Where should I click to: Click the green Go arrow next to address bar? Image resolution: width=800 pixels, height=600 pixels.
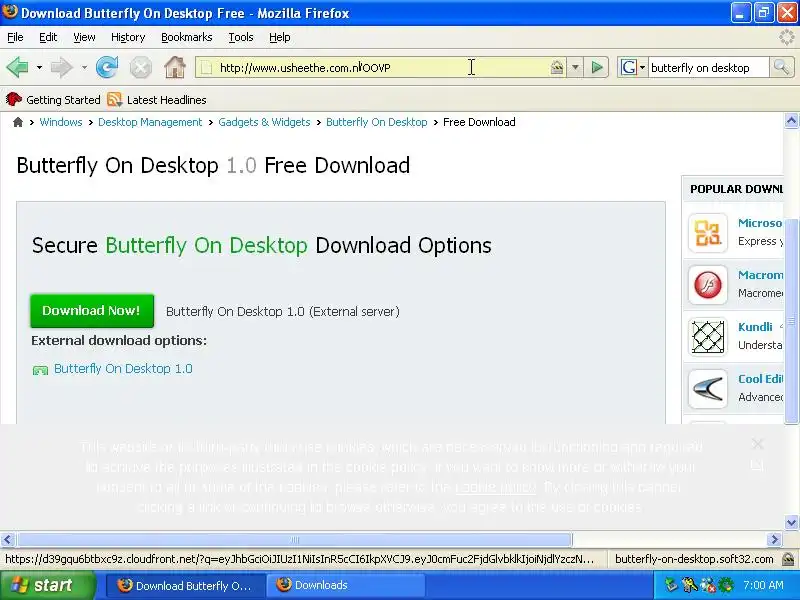point(596,67)
